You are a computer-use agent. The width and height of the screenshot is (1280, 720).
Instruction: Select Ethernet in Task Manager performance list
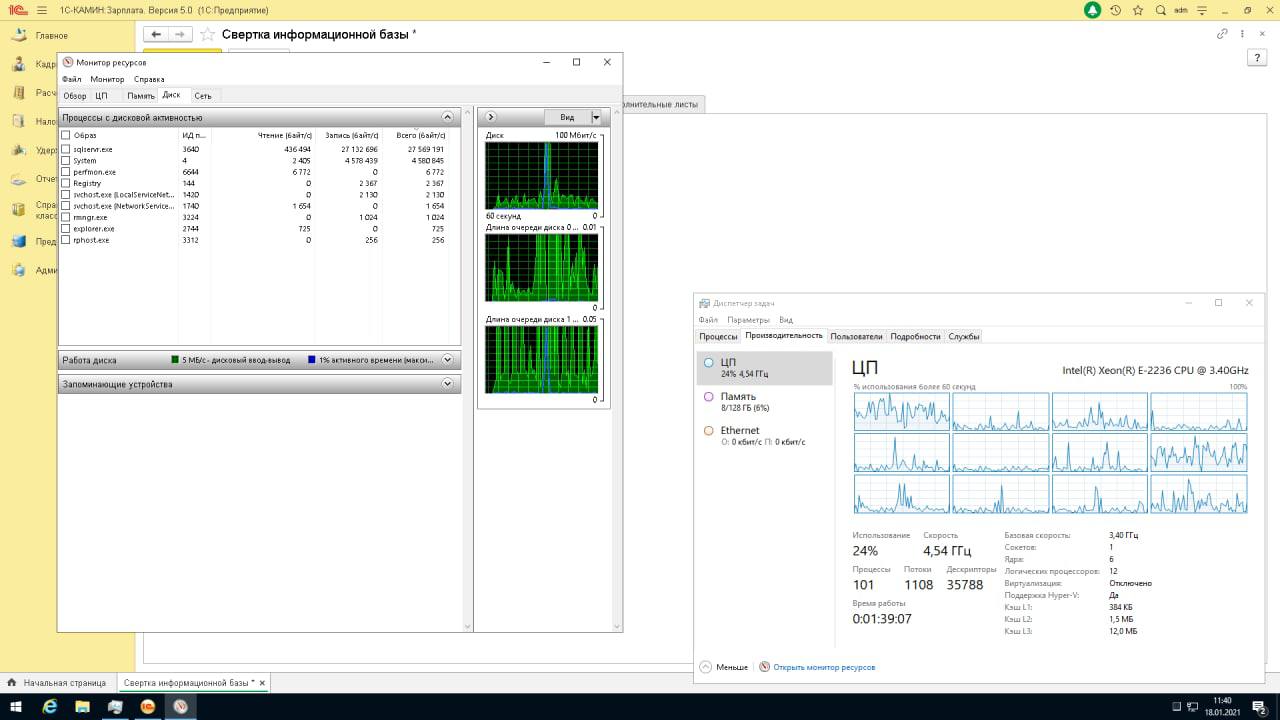pyautogui.click(x=764, y=435)
